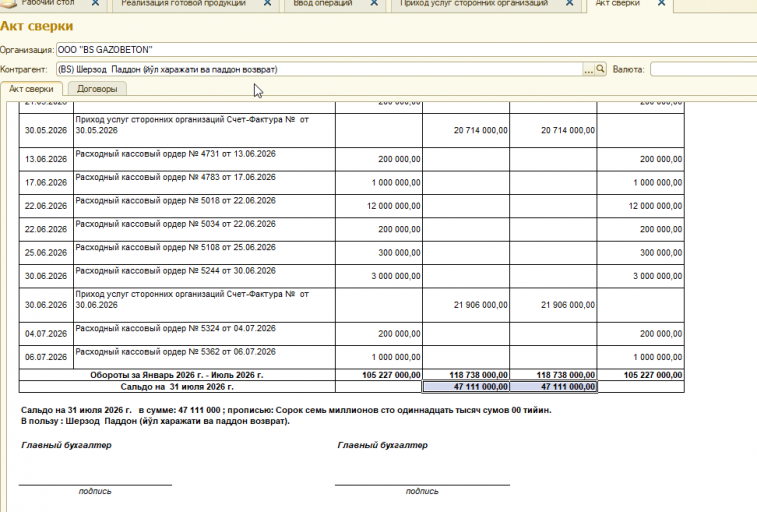Screen dimensions: 757x512
Task: Open the counterparty search magnifier icon
Action: point(600,69)
